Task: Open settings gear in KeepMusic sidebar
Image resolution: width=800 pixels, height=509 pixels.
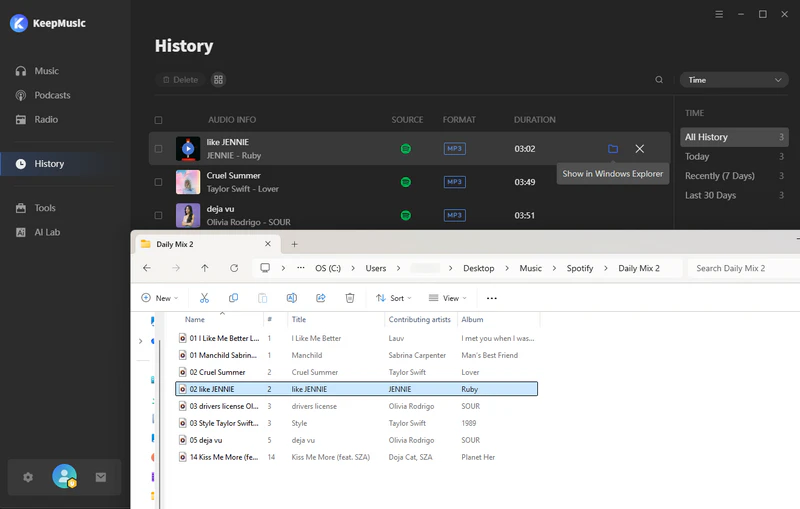Action: pos(28,477)
